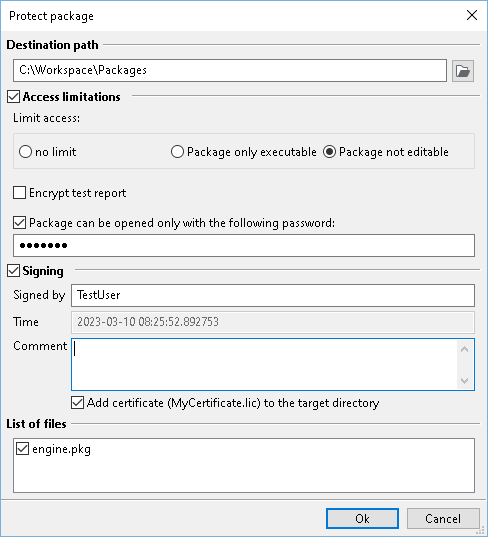Open the folder browser for destination path
This screenshot has height=537, width=488.
[x=463, y=71]
